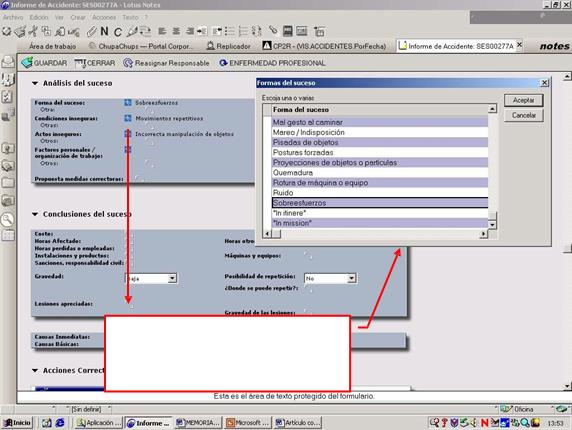Click scroll-up arrow of dialog list

tap(492, 109)
